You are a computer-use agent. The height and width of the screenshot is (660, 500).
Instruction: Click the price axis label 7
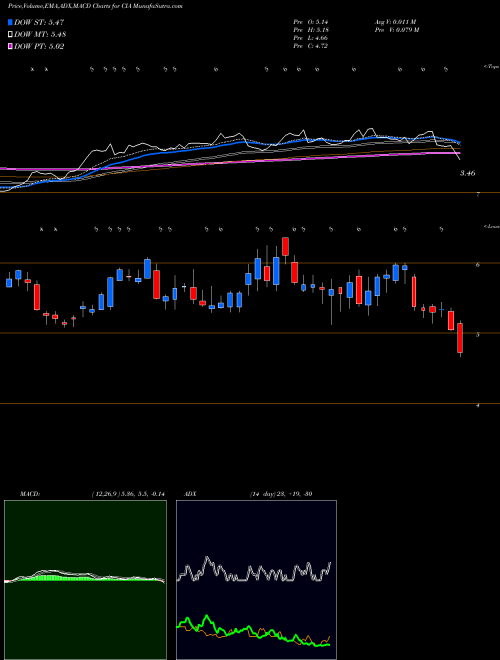click(x=478, y=194)
